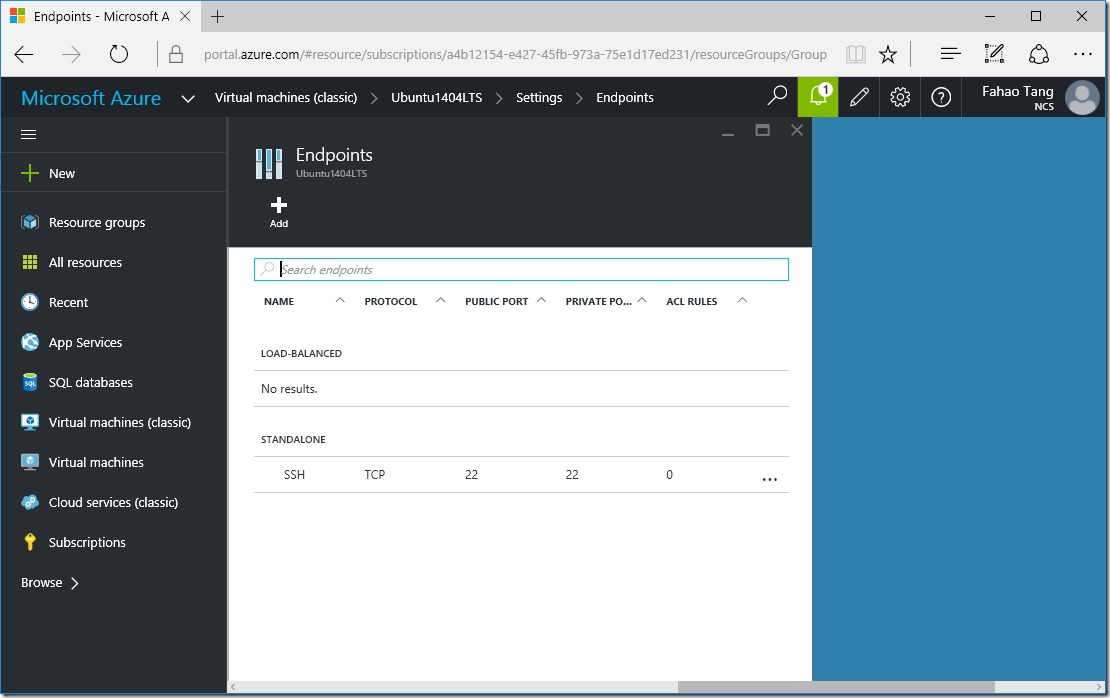Open SQL databases in sidebar
This screenshot has width=1110, height=698.
tap(91, 382)
